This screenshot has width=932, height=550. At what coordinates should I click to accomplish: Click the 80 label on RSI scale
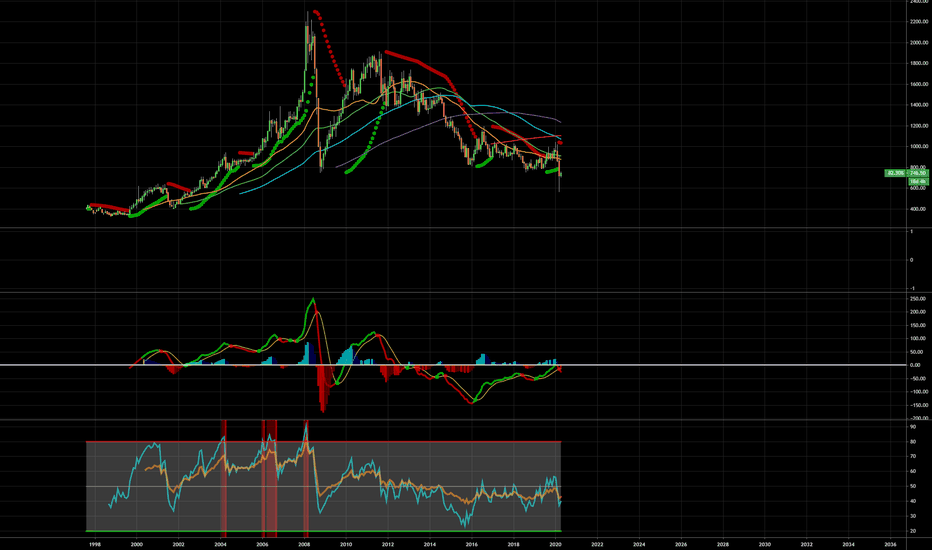(913, 442)
